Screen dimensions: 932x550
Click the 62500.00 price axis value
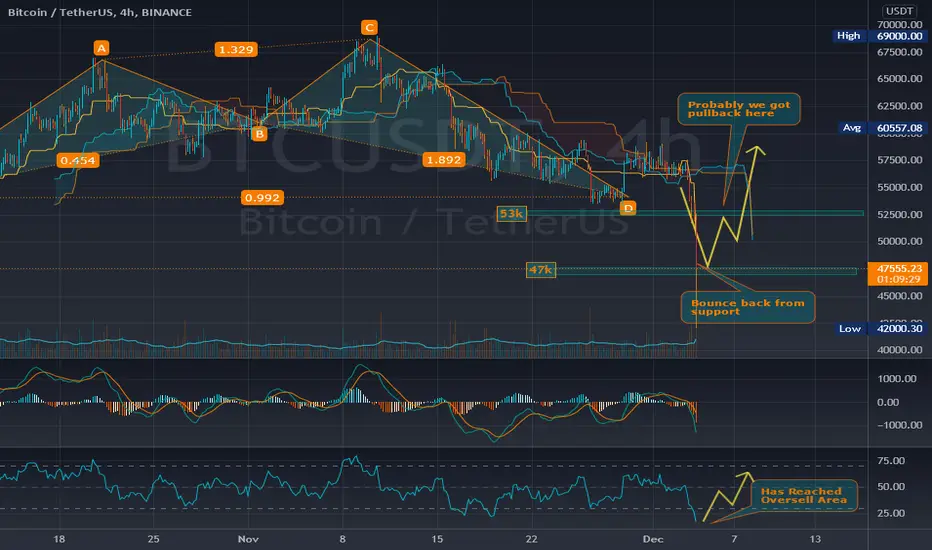point(899,106)
